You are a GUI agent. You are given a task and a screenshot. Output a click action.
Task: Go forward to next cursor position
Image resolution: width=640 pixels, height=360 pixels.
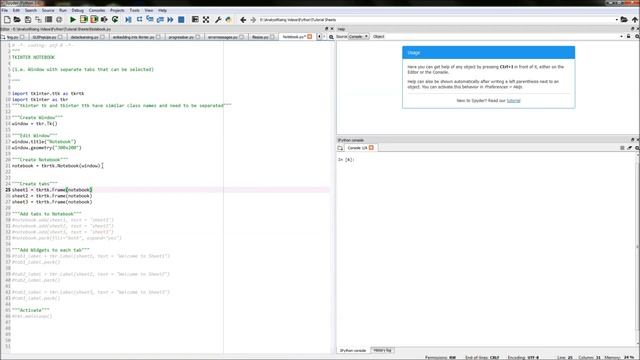point(253,20)
